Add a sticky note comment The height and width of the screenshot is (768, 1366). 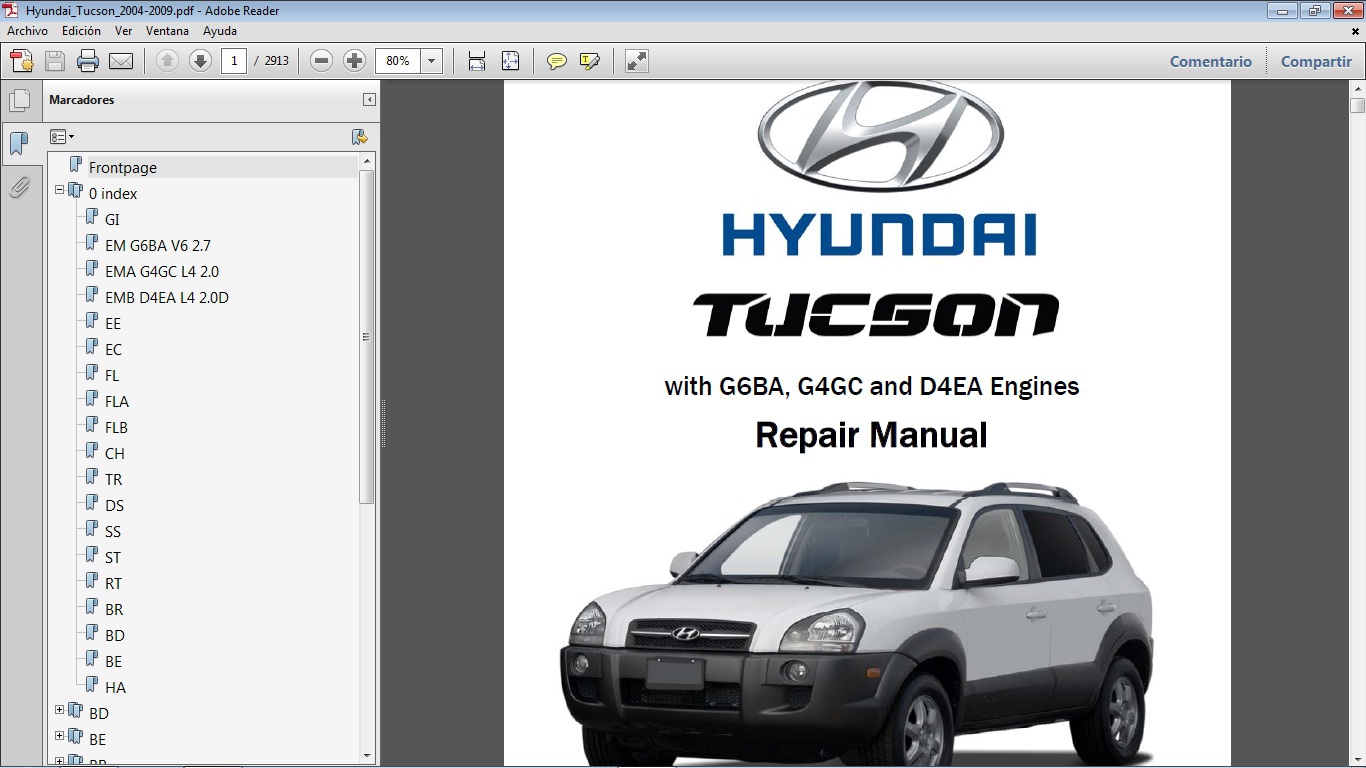point(556,61)
